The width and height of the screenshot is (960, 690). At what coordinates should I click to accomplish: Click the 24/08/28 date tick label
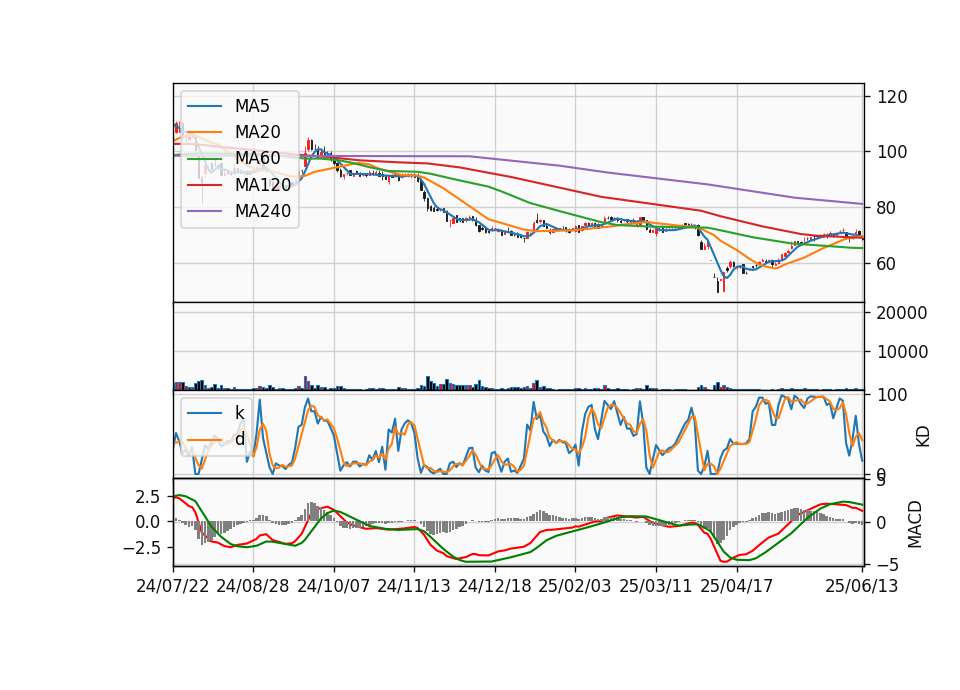coord(253,586)
